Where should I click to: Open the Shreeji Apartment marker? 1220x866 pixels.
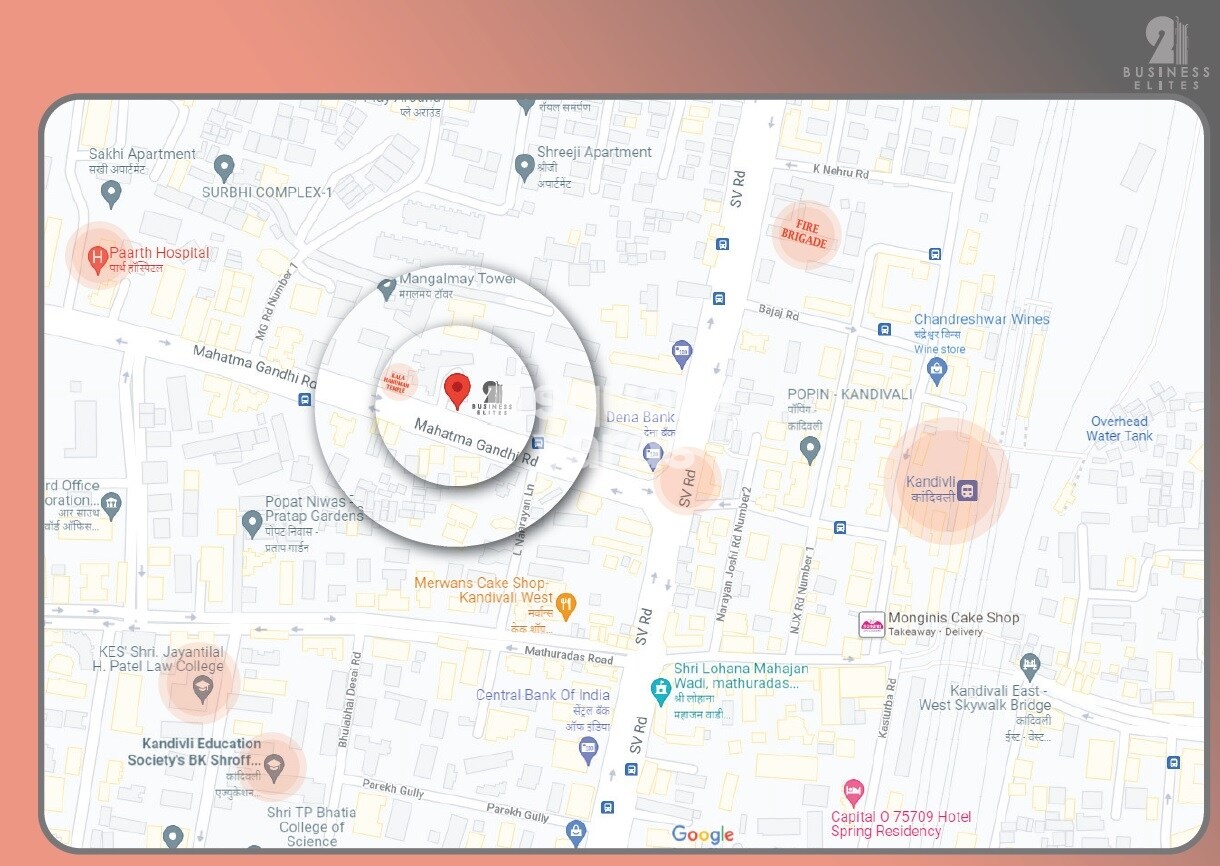(527, 167)
